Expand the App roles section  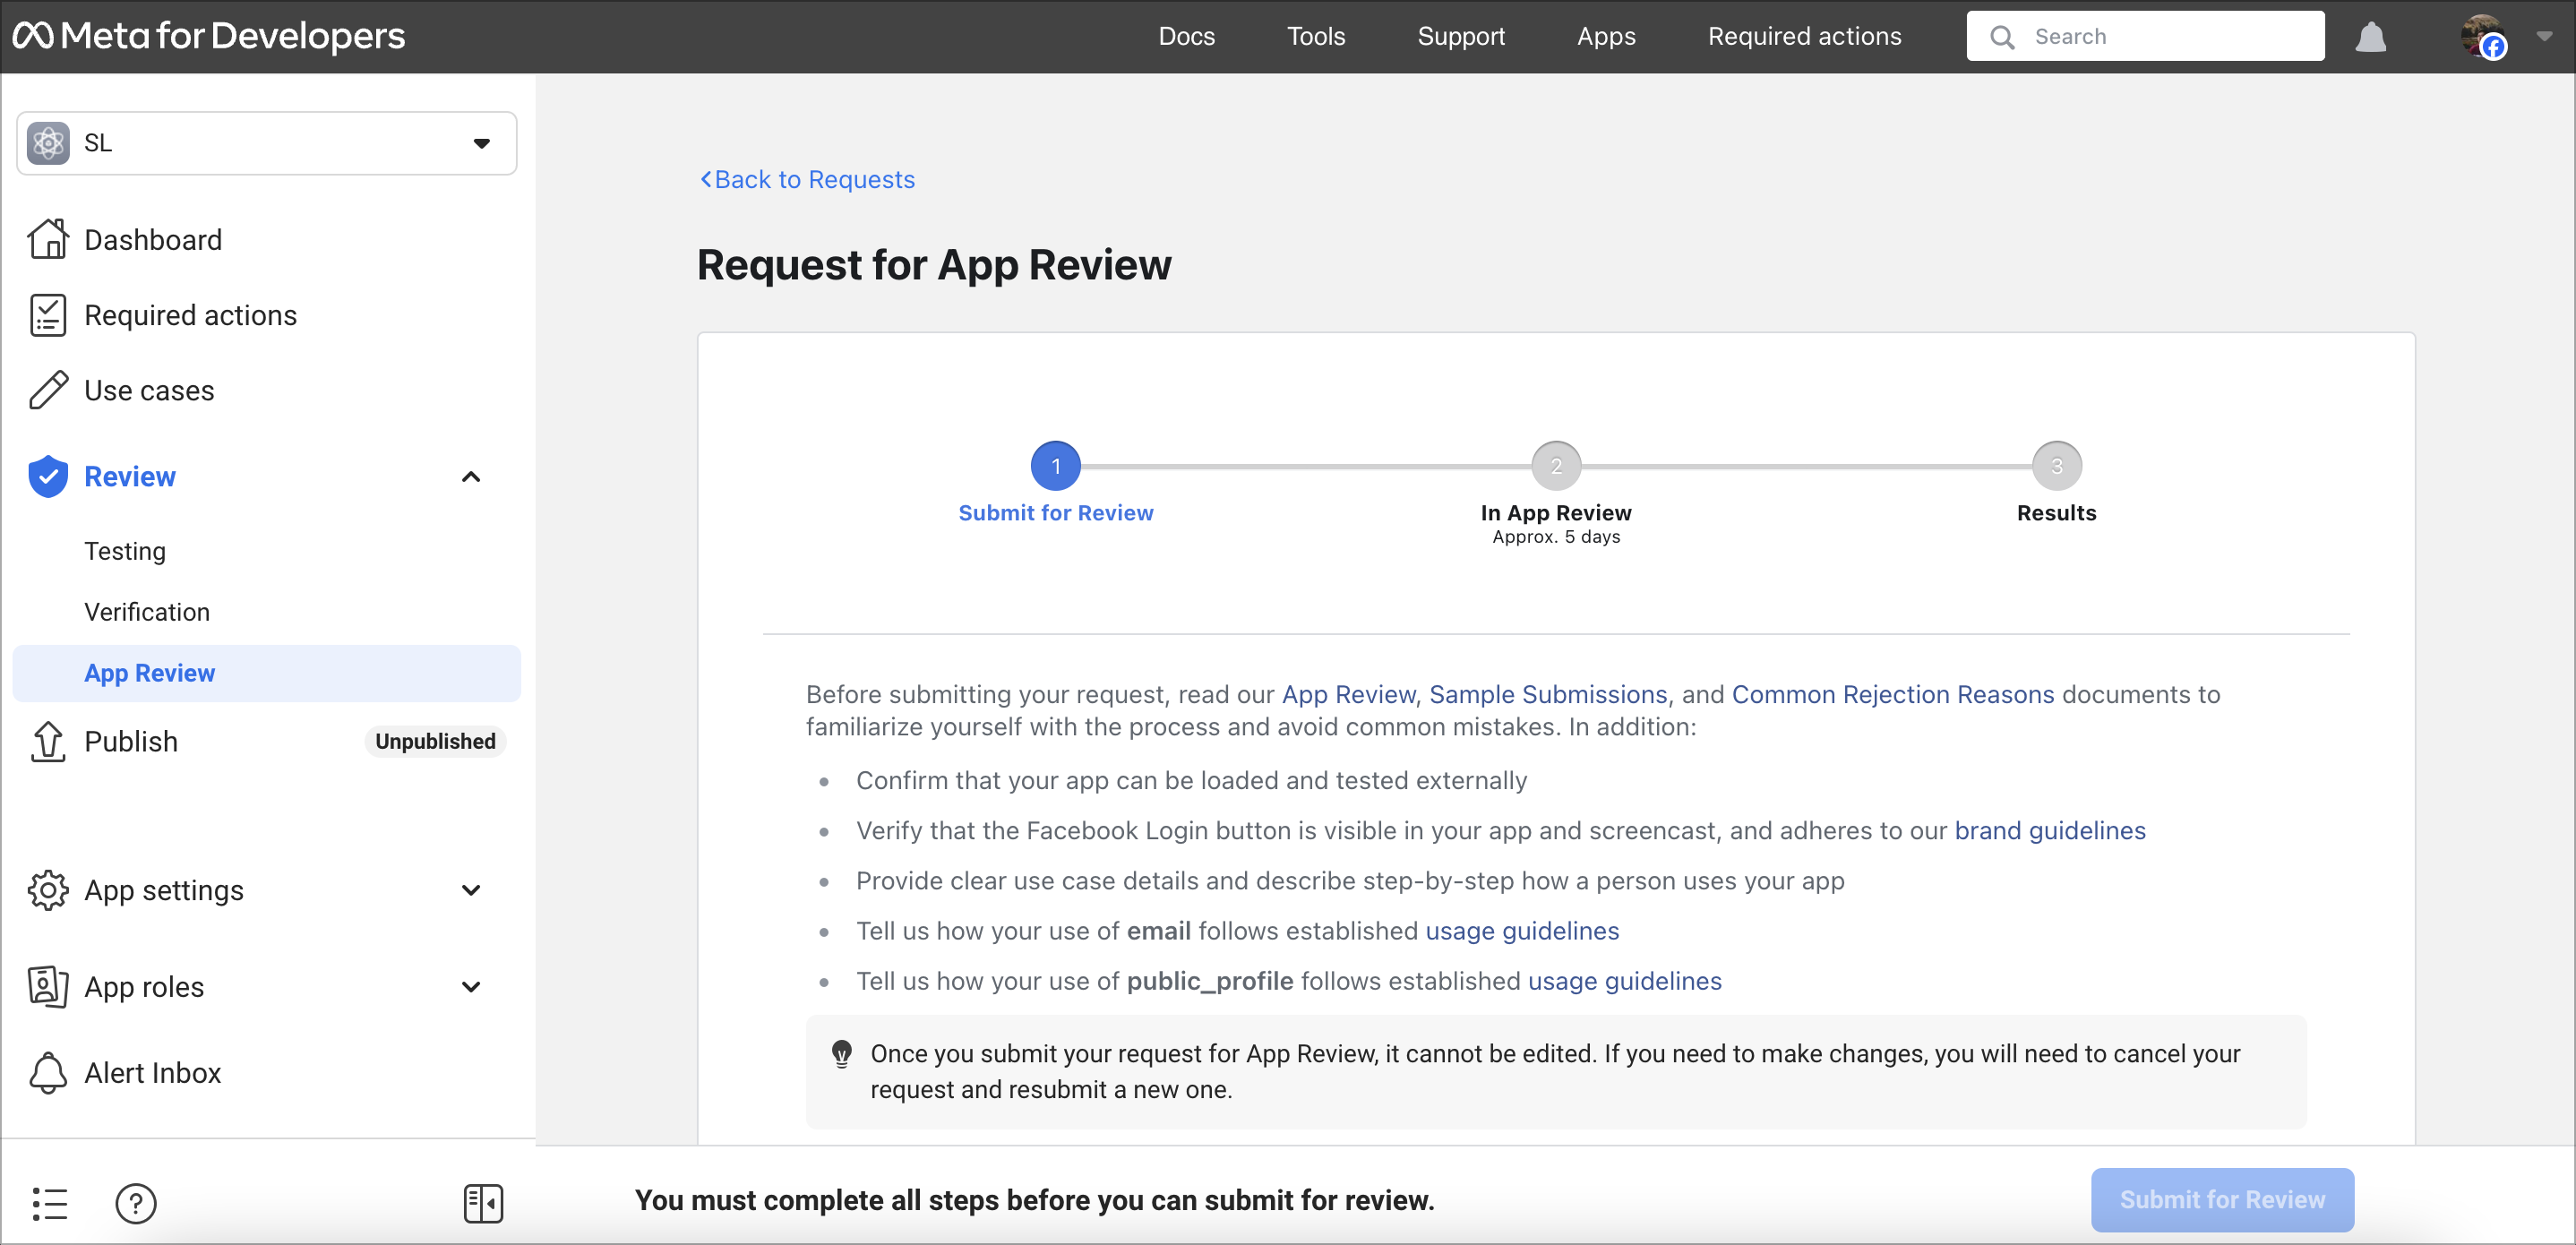click(471, 987)
